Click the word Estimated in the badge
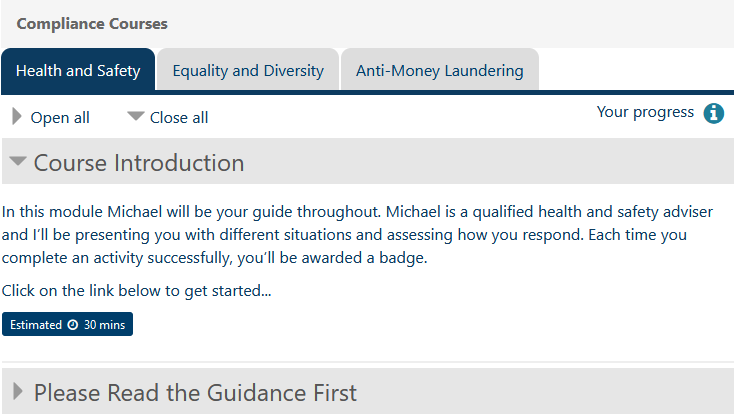Screen dimensions: 734x418 35,325
